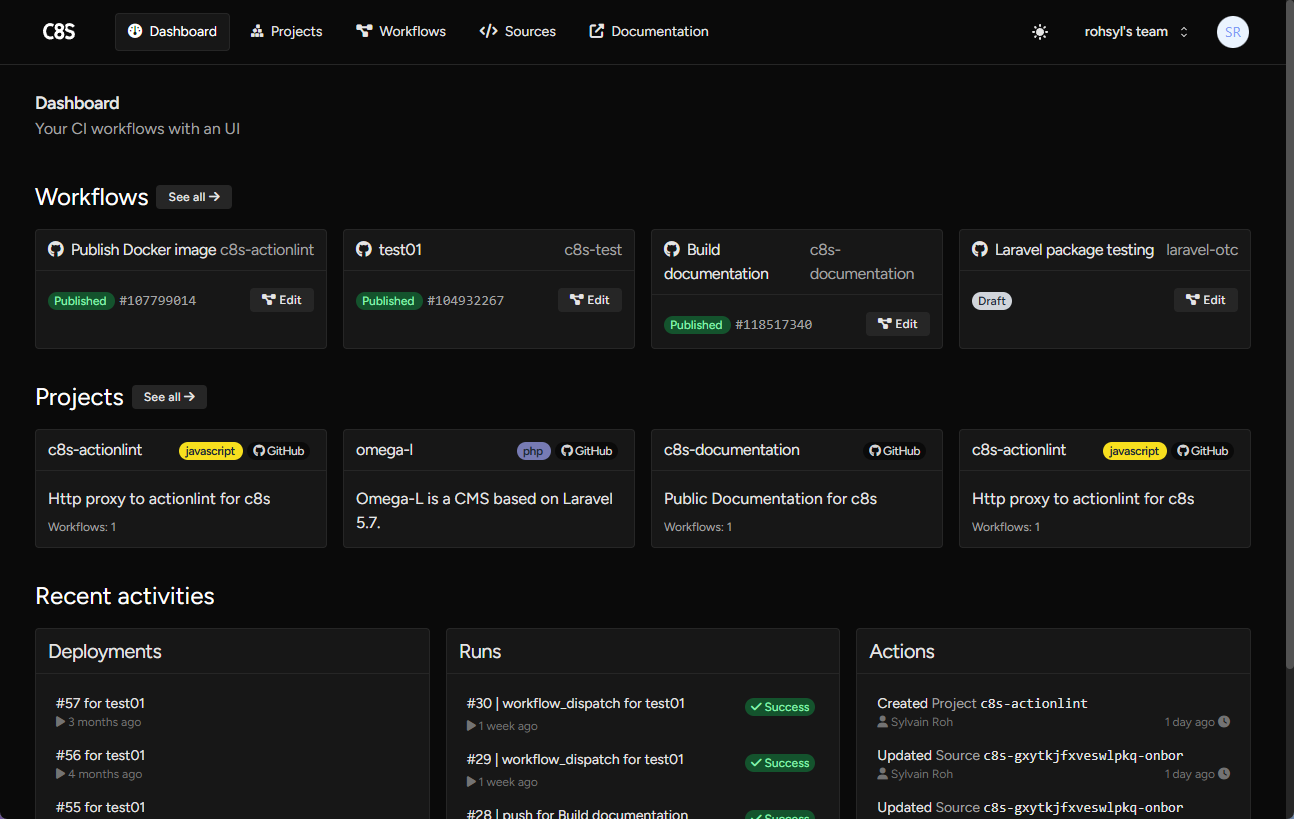Click Published badge on test01 workflow

(x=388, y=301)
